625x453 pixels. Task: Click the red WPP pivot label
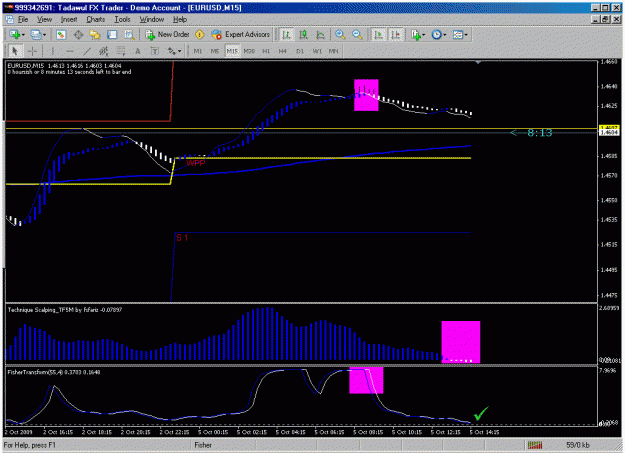click(196, 163)
